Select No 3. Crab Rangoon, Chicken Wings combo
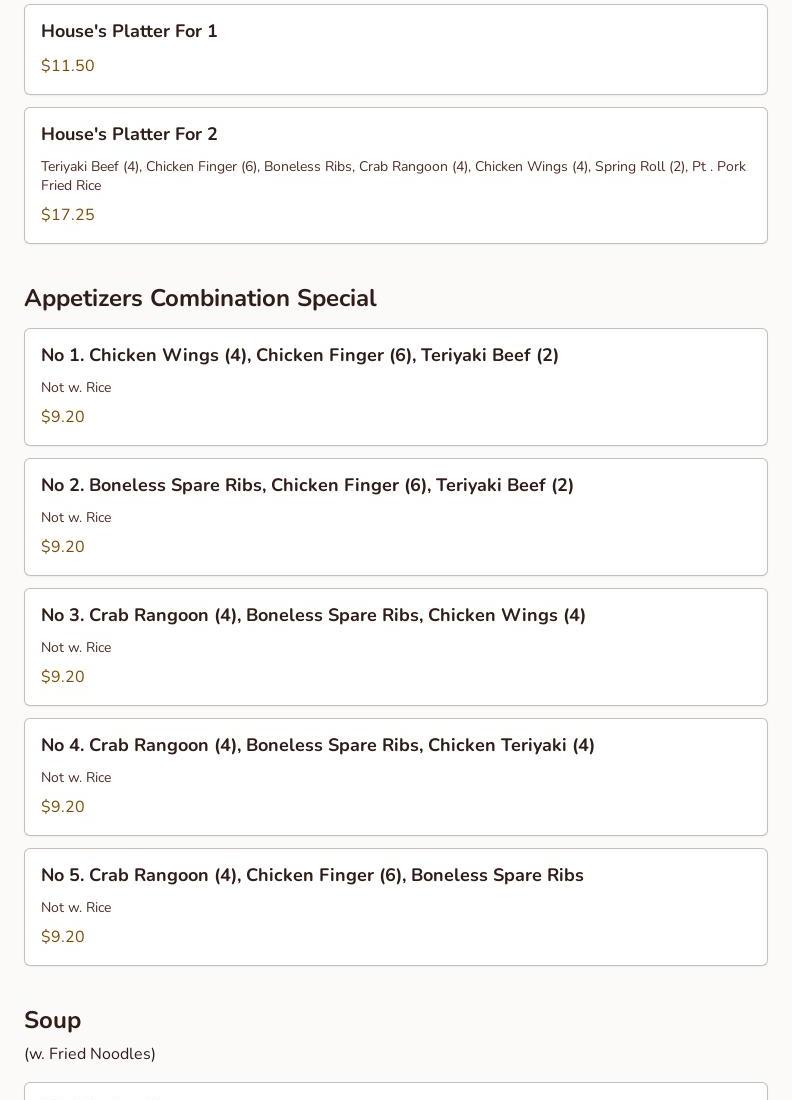792x1100 pixels. pos(313,615)
